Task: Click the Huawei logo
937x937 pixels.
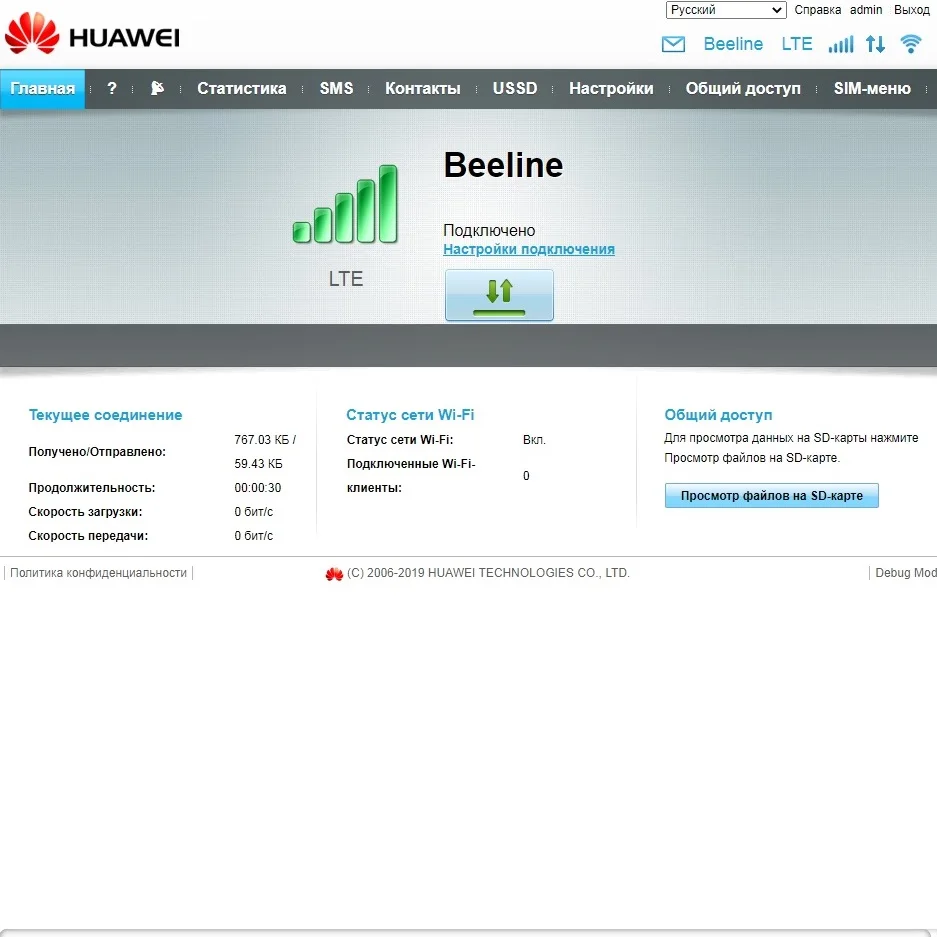Action: (x=92, y=33)
